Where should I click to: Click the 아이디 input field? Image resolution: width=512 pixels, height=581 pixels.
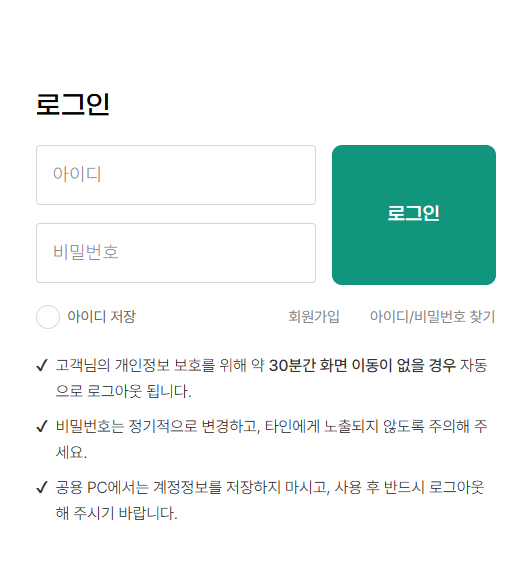click(176, 175)
